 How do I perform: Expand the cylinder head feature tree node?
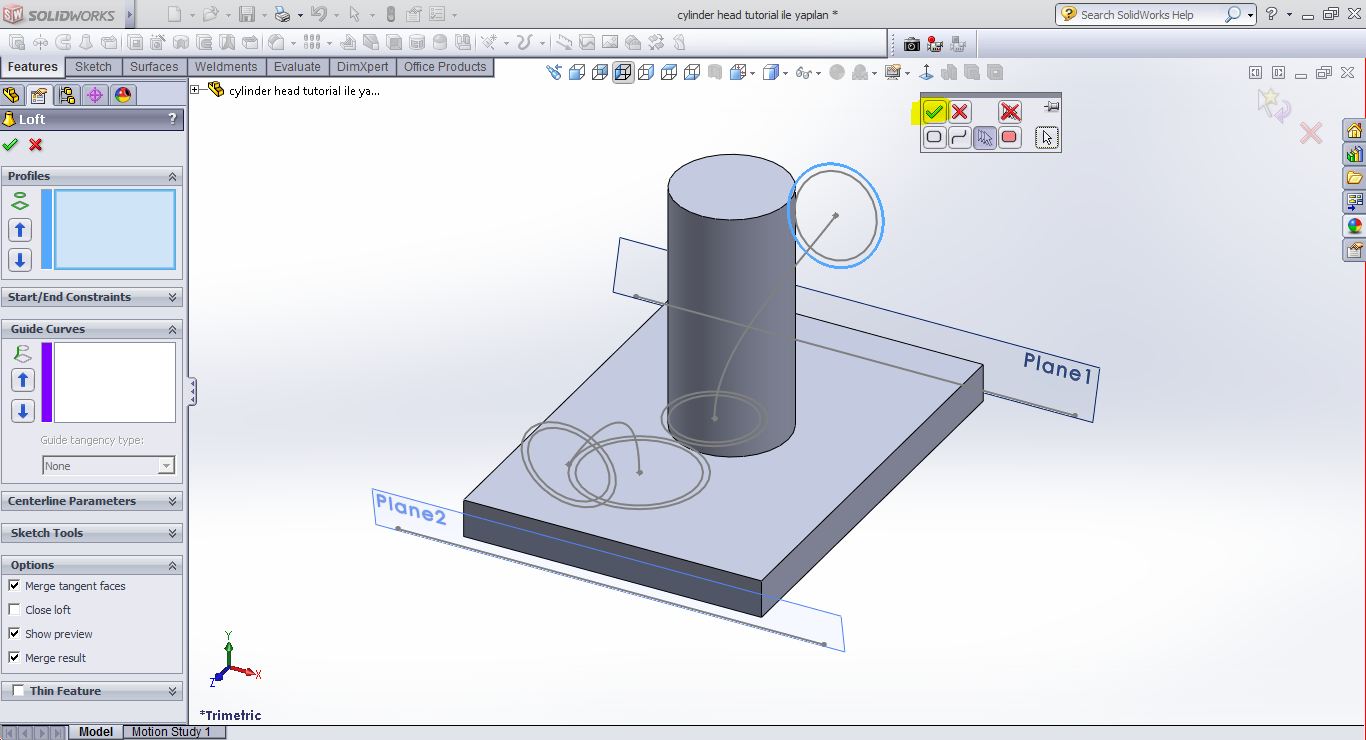(x=196, y=90)
